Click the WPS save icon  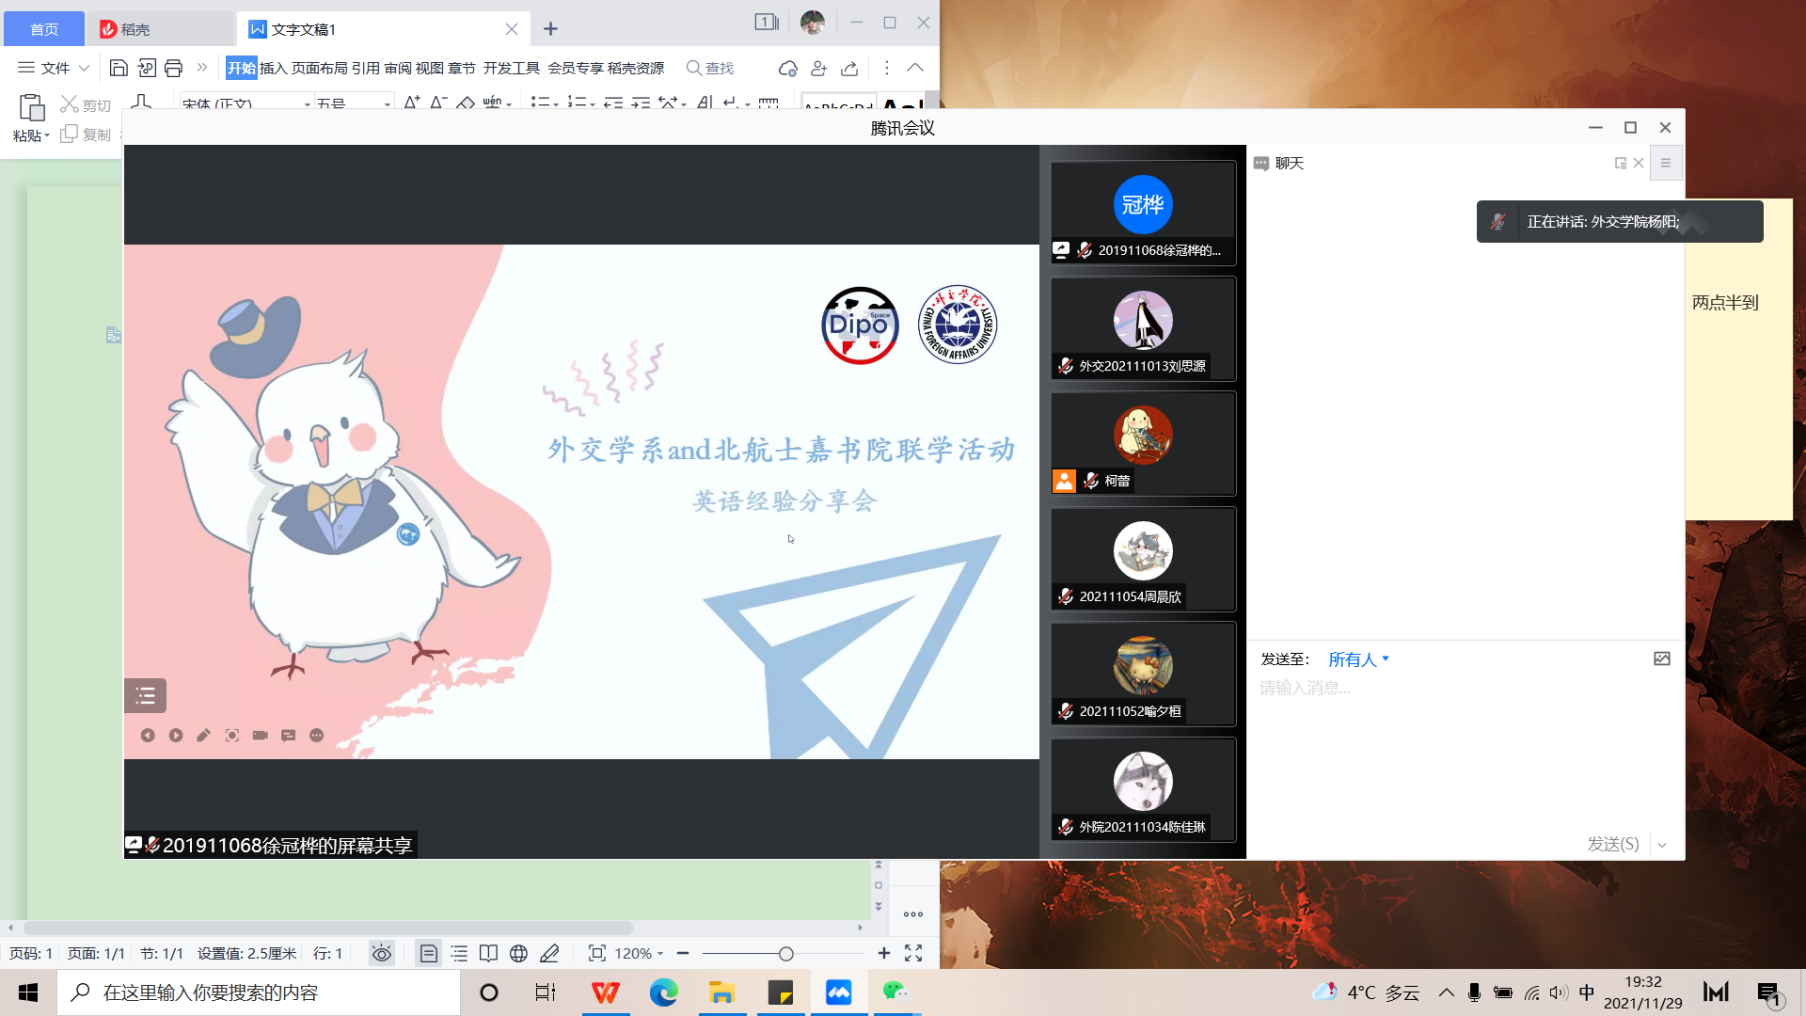(x=118, y=68)
